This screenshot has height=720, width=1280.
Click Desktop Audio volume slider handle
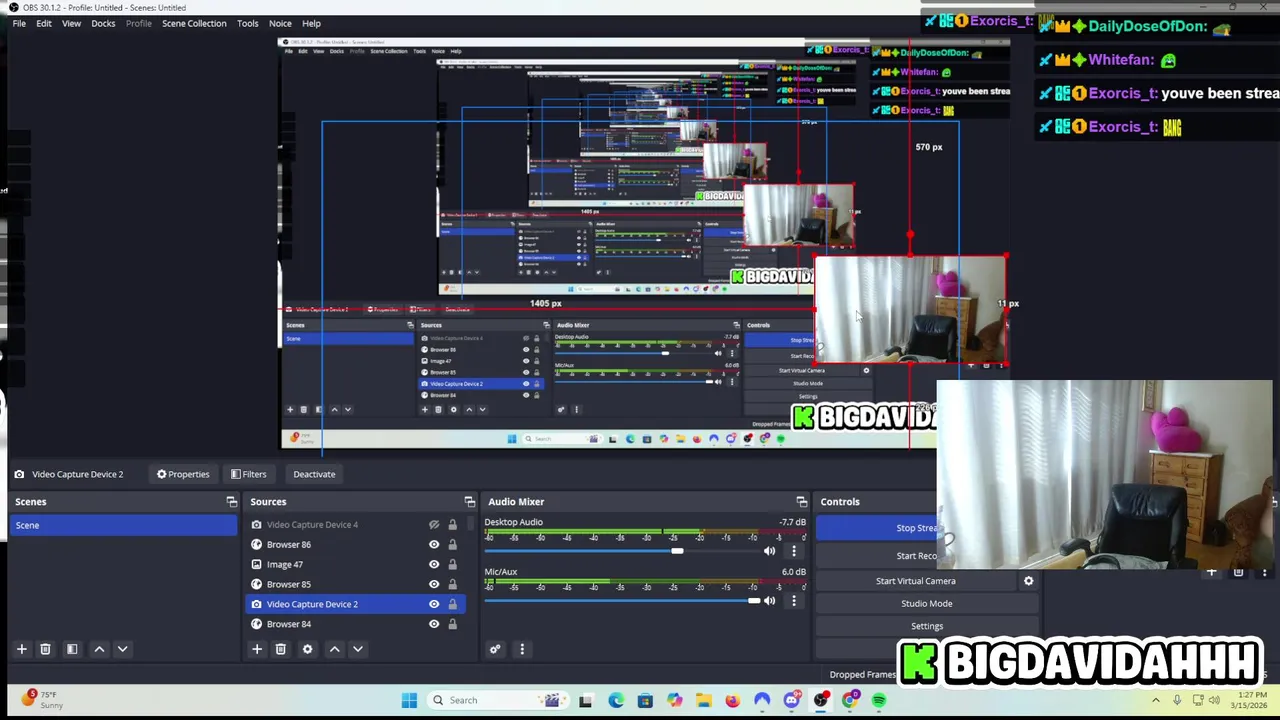pyautogui.click(x=677, y=551)
